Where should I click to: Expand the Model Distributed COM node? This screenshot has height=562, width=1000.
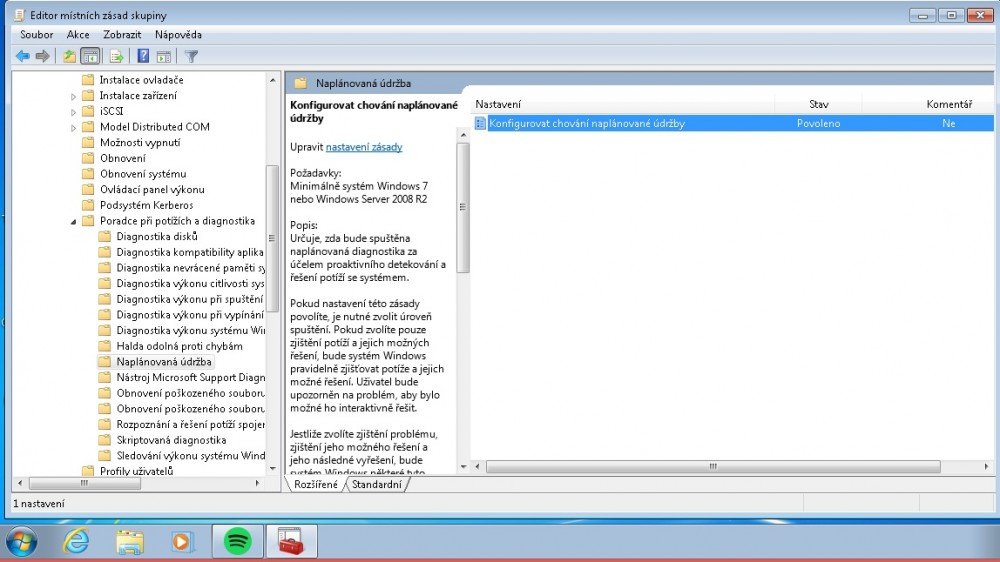pyautogui.click(x=74, y=127)
